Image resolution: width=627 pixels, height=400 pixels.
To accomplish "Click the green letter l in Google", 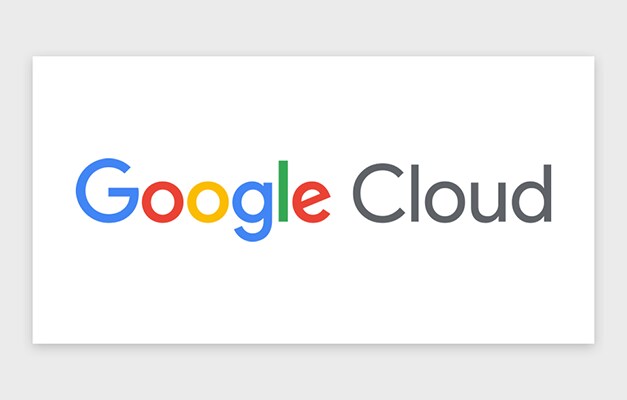I will [283, 191].
